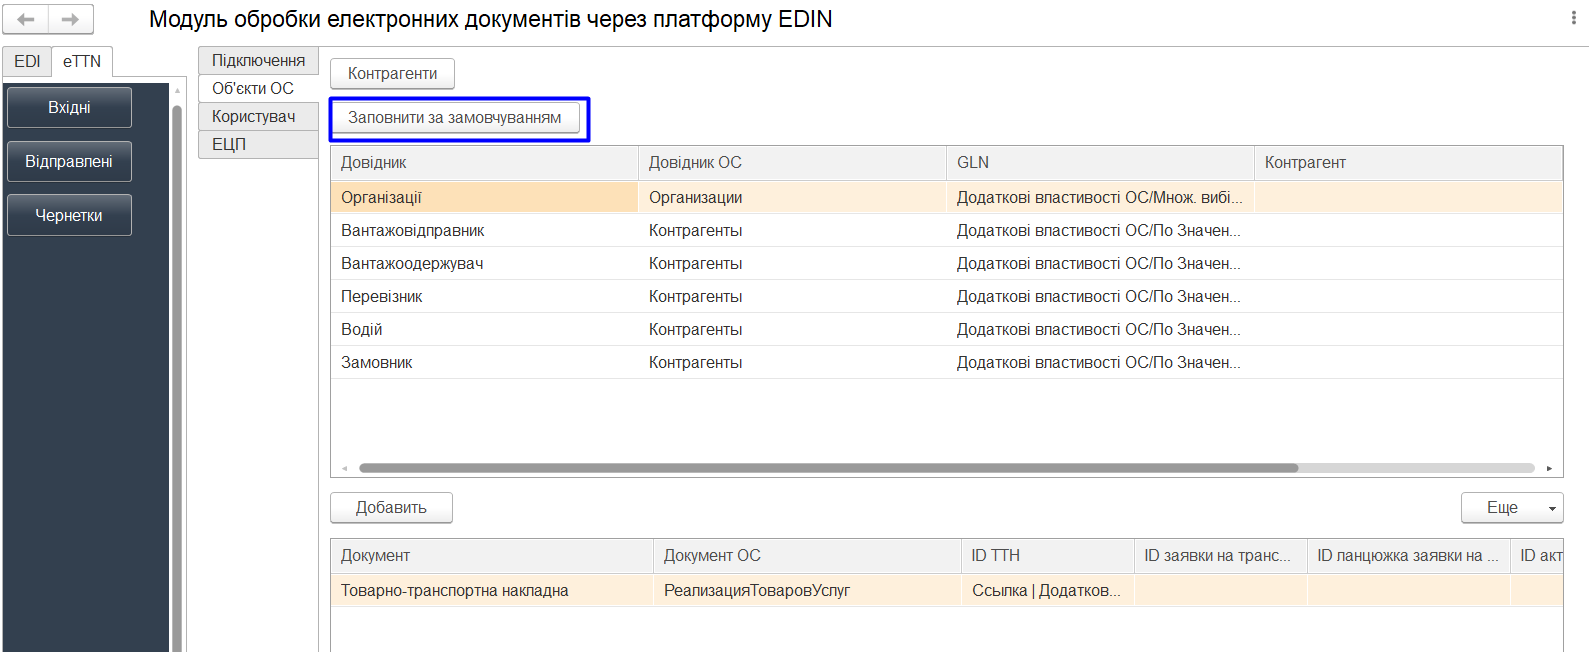The image size is (1589, 652).
Task: Select the Вантажоодержувач row
Action: (947, 263)
